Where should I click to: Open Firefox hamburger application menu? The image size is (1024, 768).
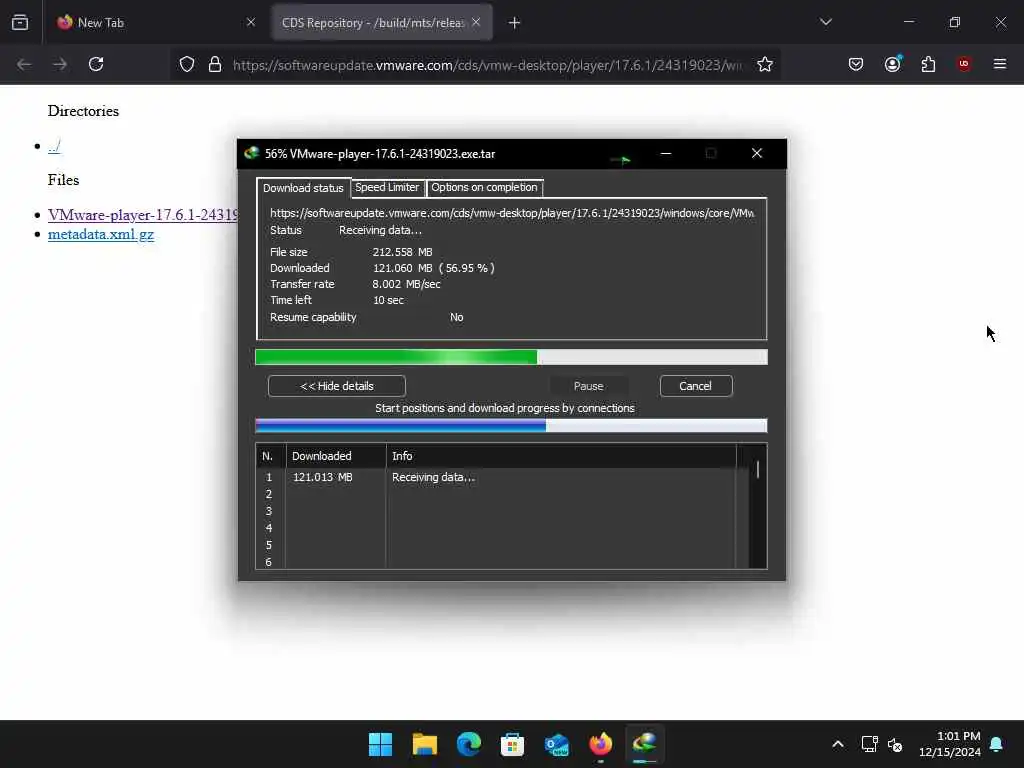(x=1000, y=64)
